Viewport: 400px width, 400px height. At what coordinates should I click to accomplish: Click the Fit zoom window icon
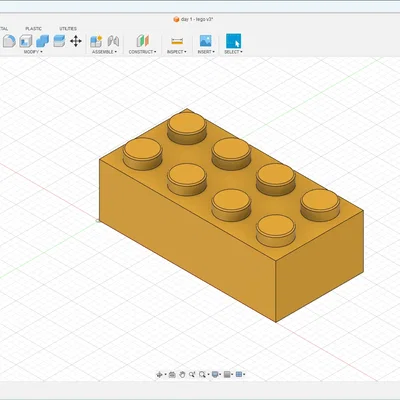click(x=202, y=375)
